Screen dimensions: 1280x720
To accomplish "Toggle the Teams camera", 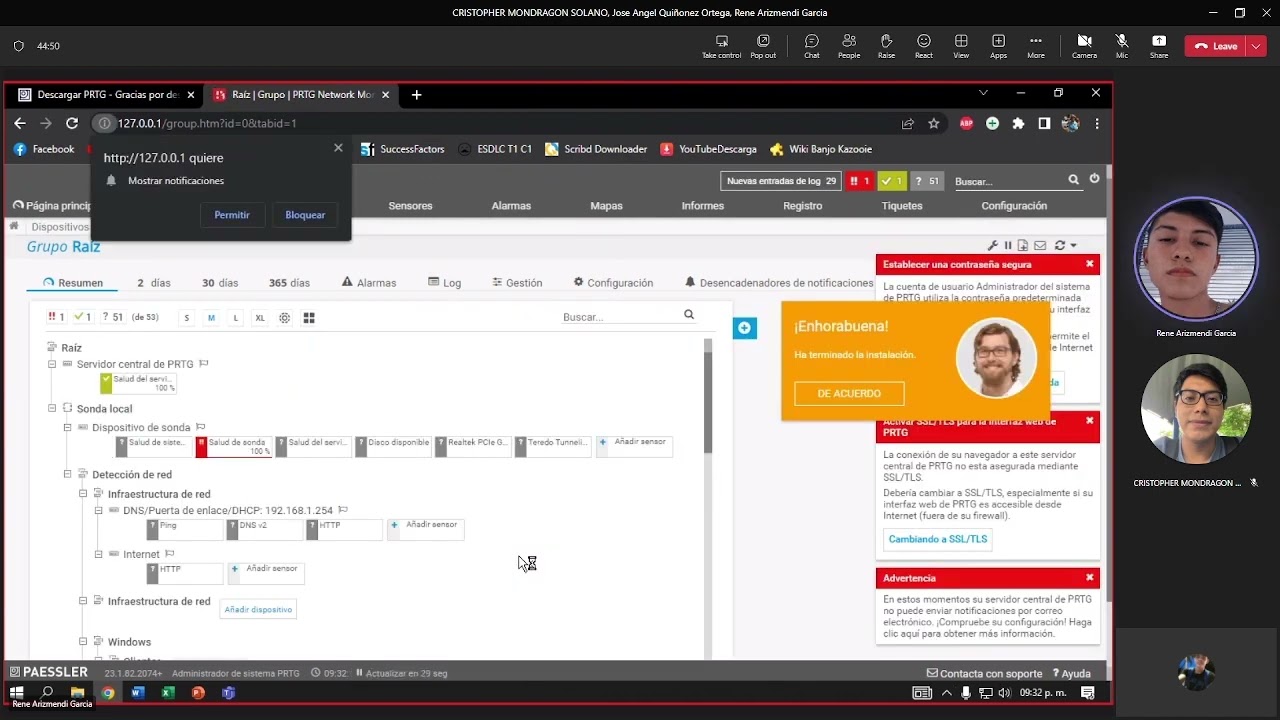I will tap(1084, 45).
